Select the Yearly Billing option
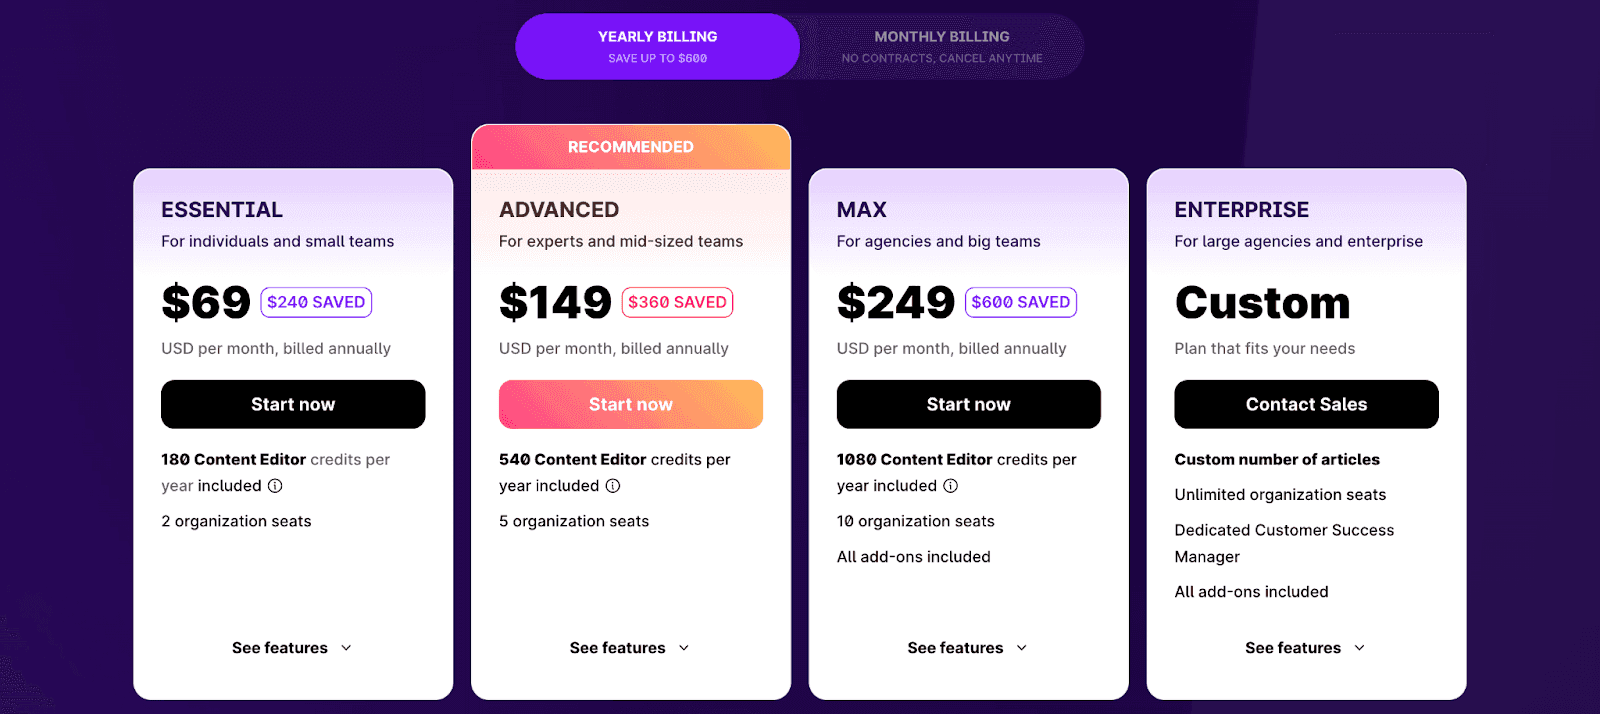Image resolution: width=1600 pixels, height=714 pixels. click(x=657, y=46)
